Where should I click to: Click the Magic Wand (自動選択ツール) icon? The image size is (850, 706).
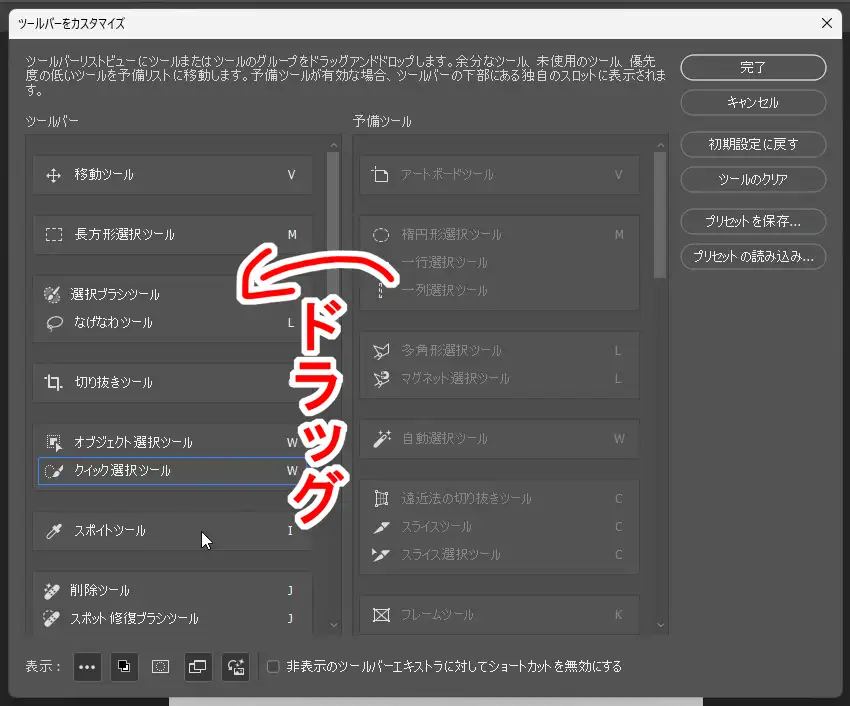(x=381, y=439)
